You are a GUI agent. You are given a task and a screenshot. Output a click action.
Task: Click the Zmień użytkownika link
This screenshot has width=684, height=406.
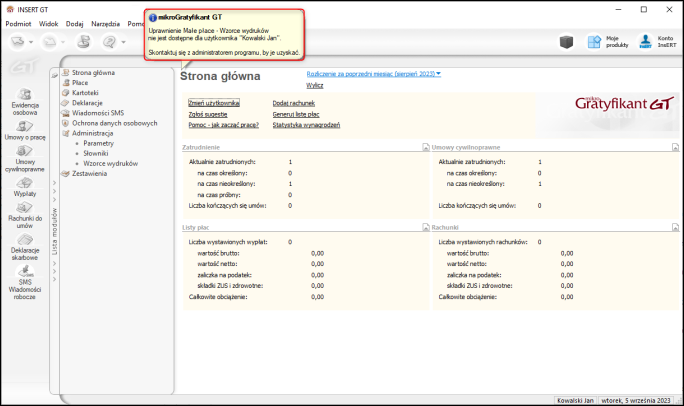pos(214,103)
